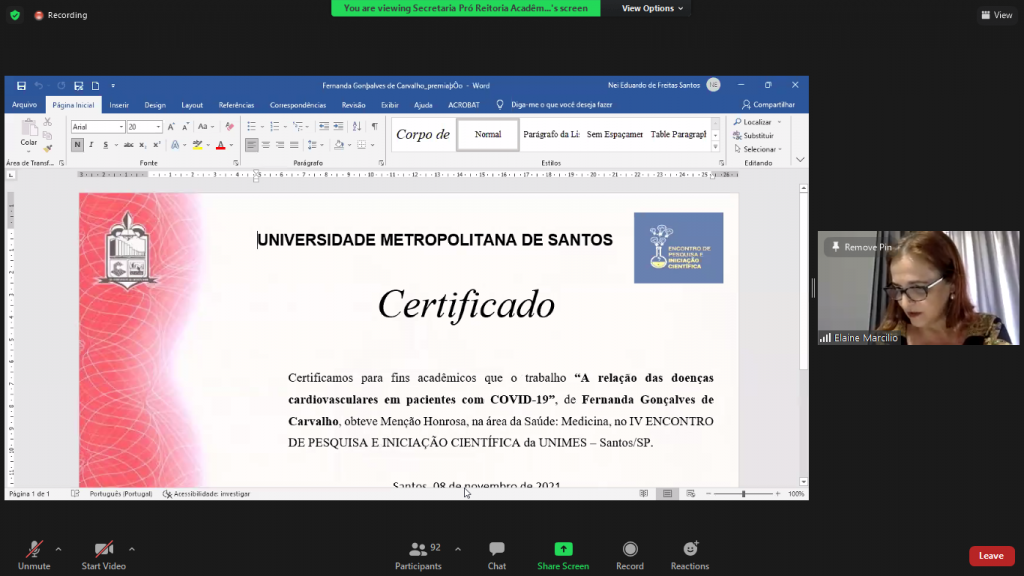
Task: Click the vertical scrollbar down arrow
Action: tap(803, 482)
